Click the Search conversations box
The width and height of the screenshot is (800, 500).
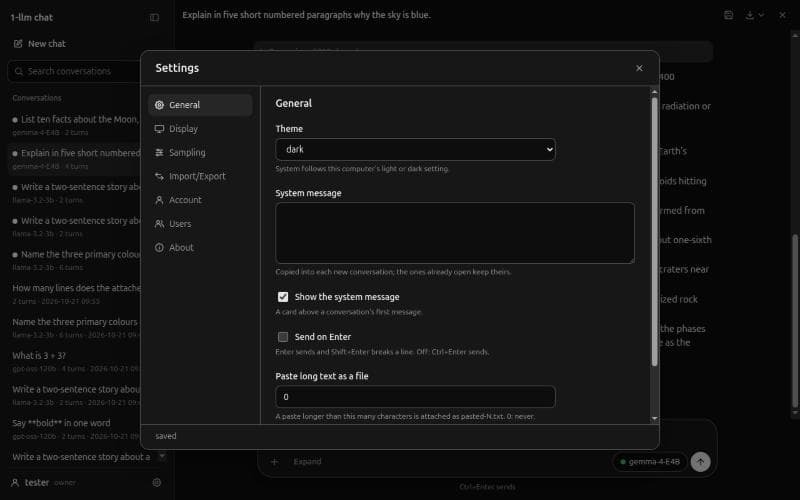click(74, 71)
